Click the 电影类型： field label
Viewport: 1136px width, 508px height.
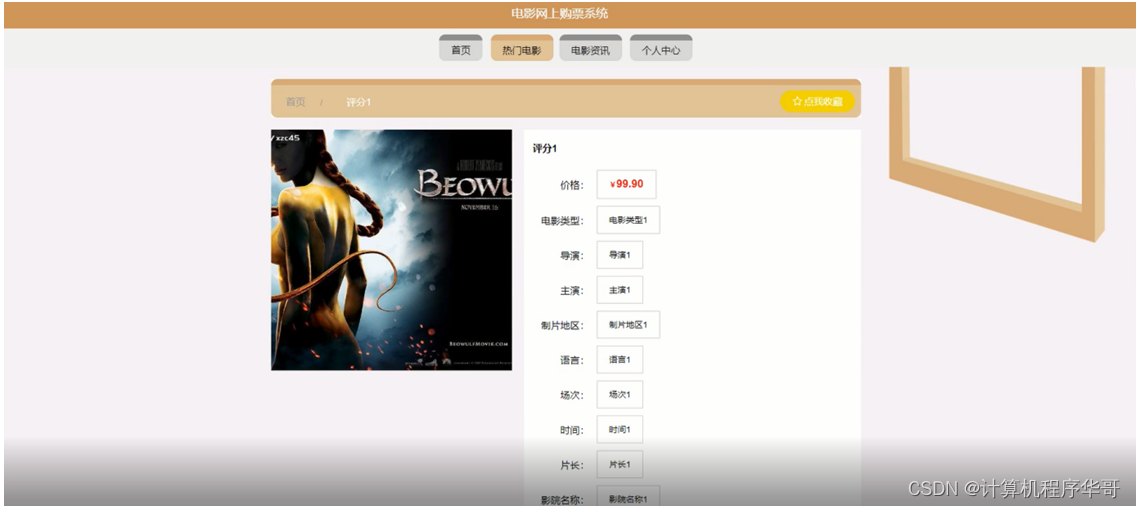(562, 221)
